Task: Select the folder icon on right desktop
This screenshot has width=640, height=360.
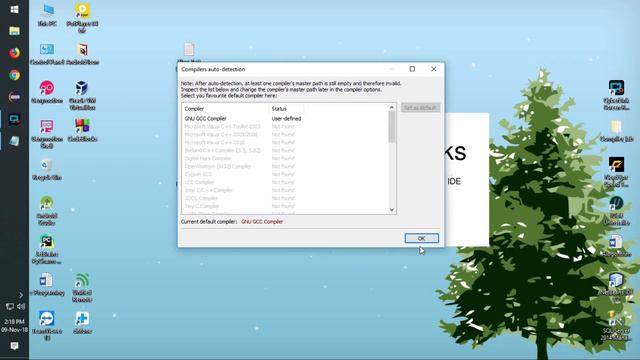Action: click(616, 131)
